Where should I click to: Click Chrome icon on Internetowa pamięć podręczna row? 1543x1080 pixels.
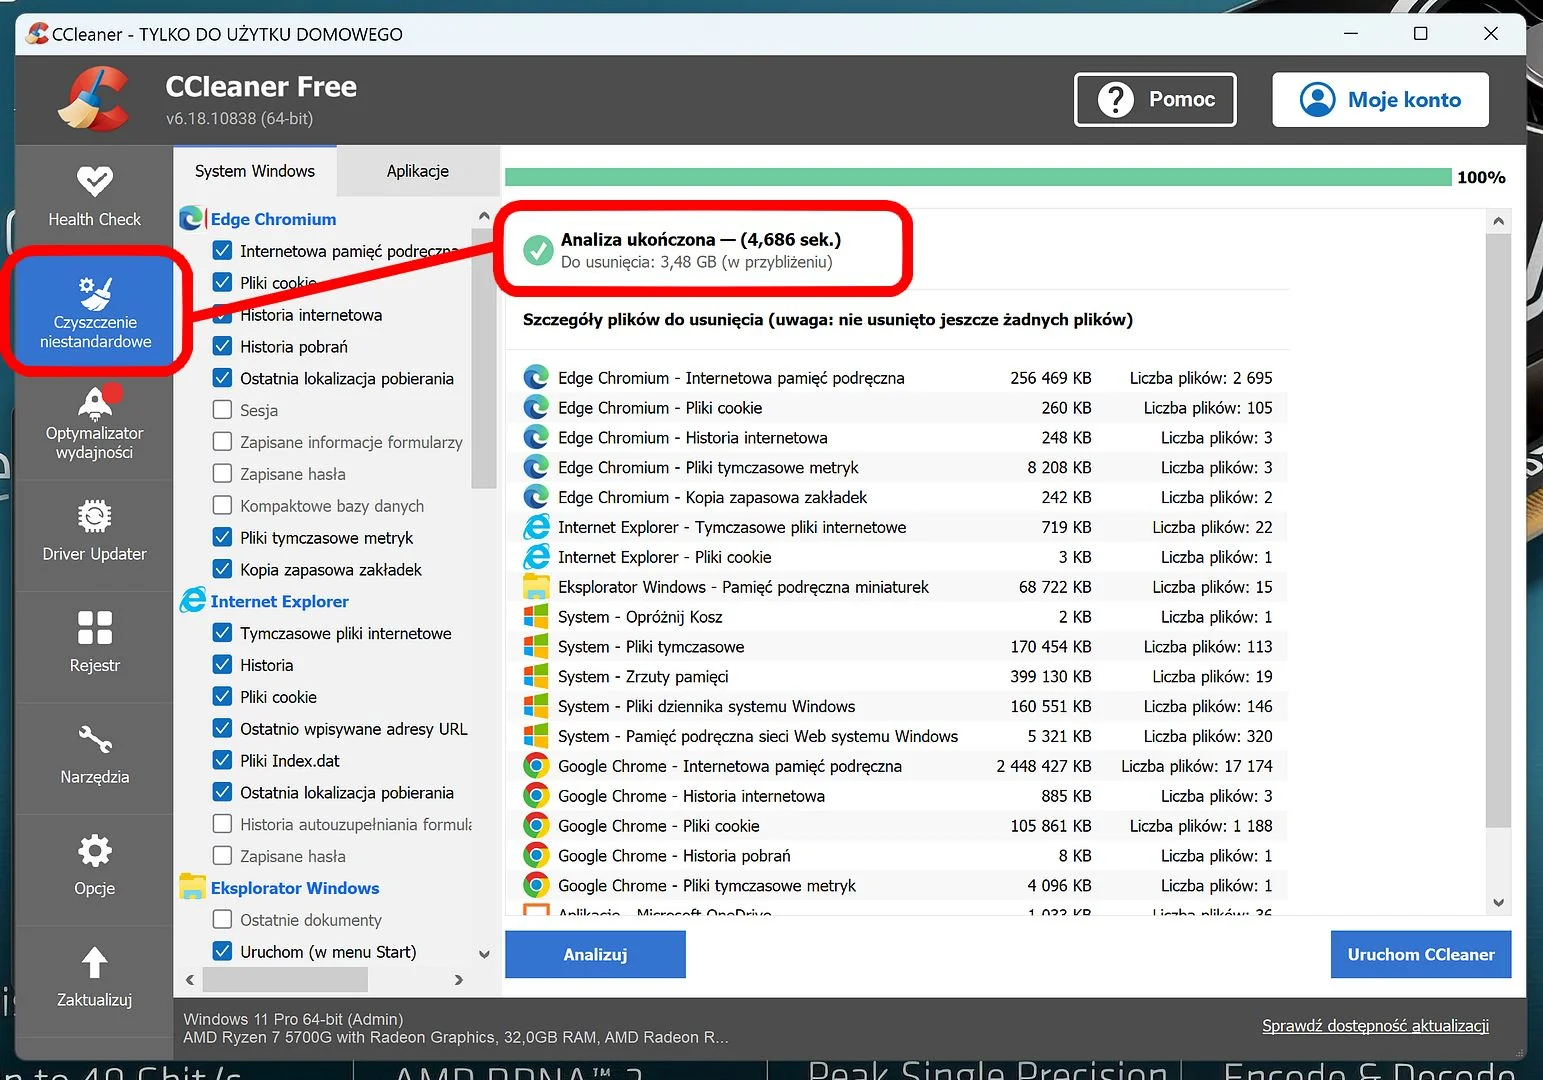pos(536,766)
